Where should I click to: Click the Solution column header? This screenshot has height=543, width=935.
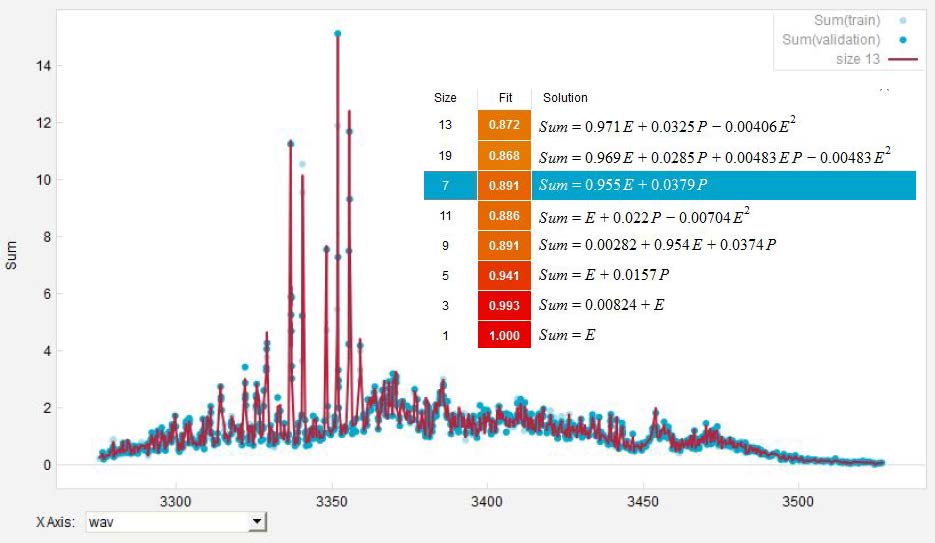coord(565,98)
